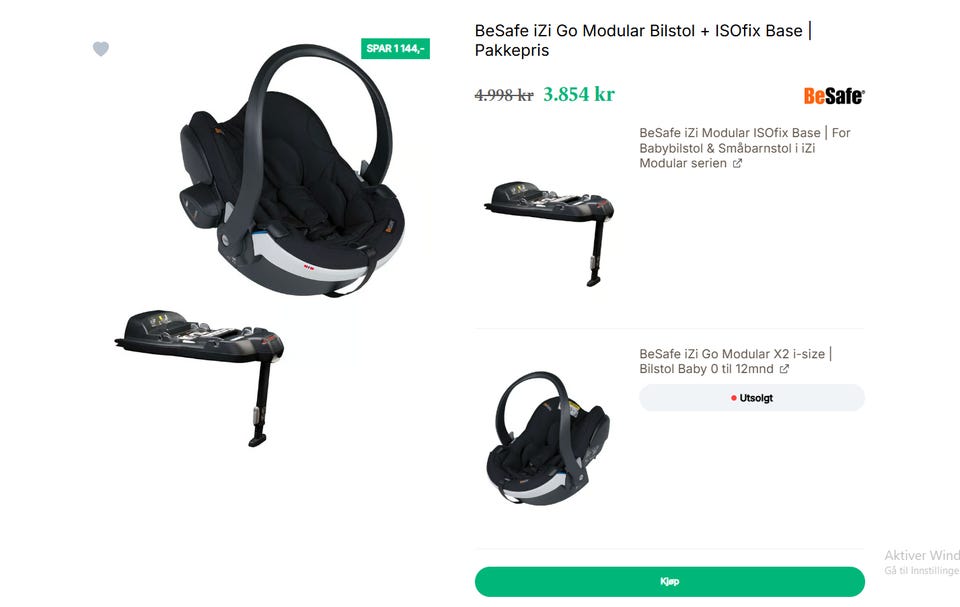Click the green SPAR 1 144,- badge

point(395,48)
